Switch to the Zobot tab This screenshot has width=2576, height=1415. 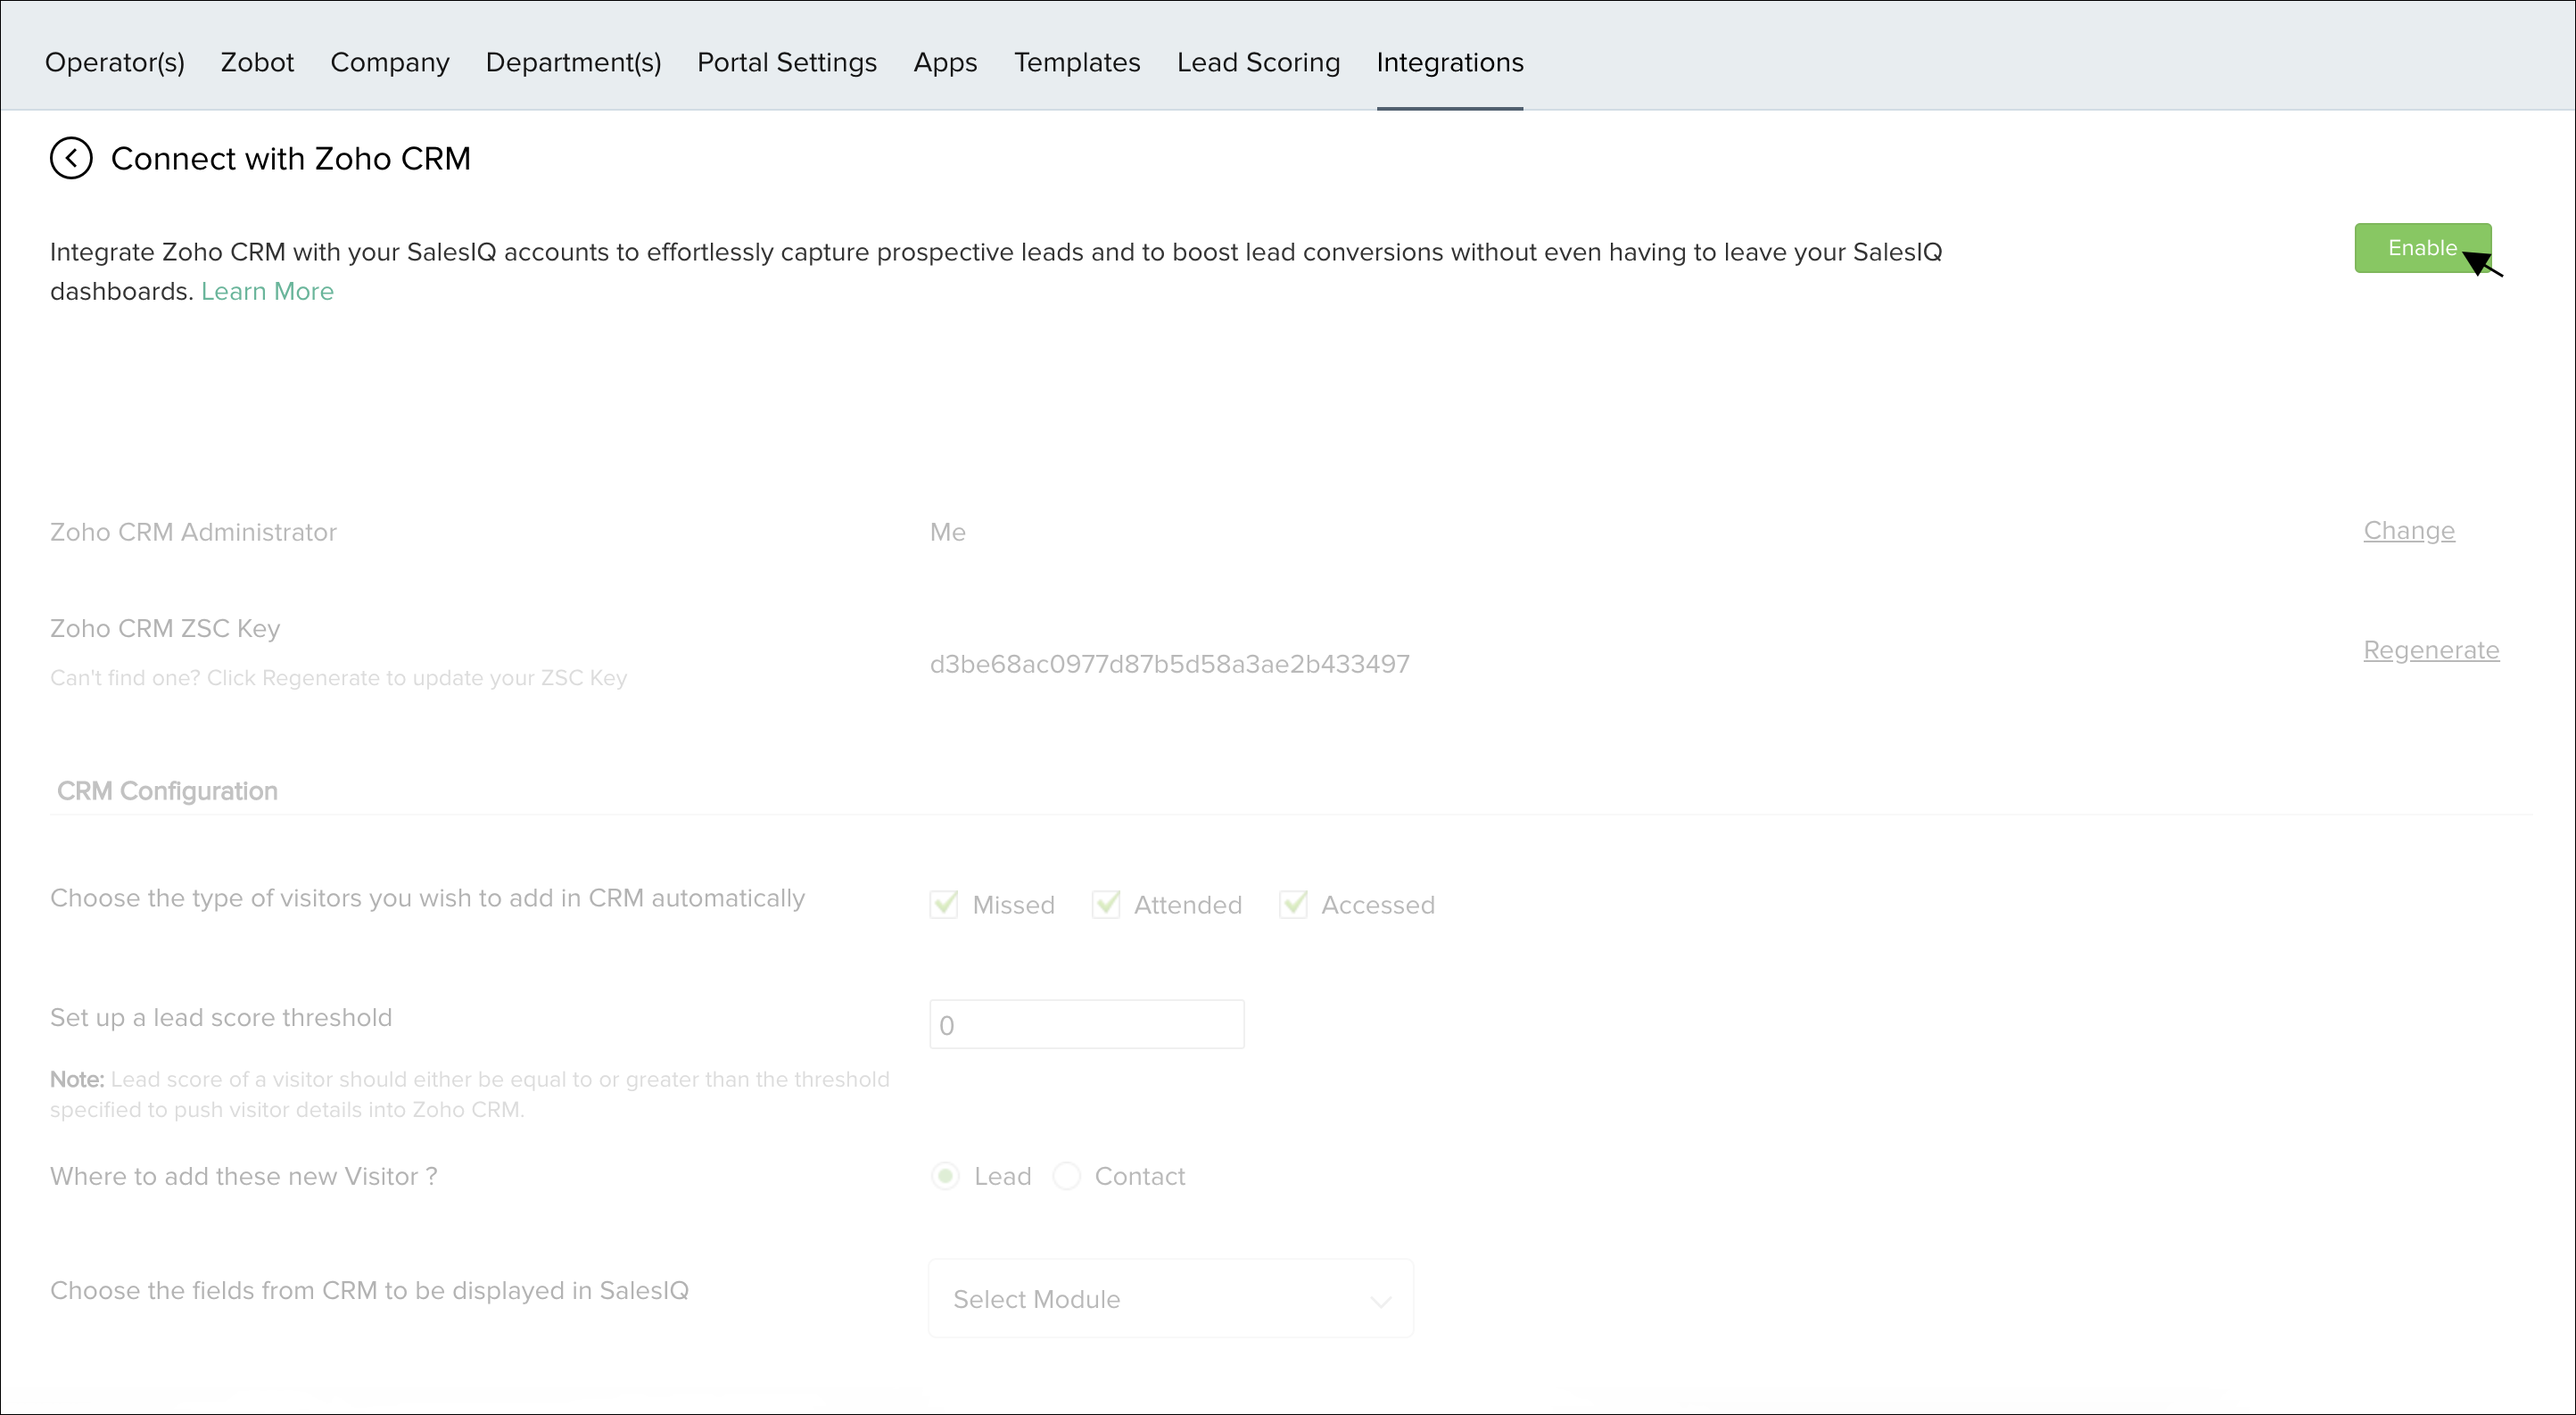pos(257,62)
